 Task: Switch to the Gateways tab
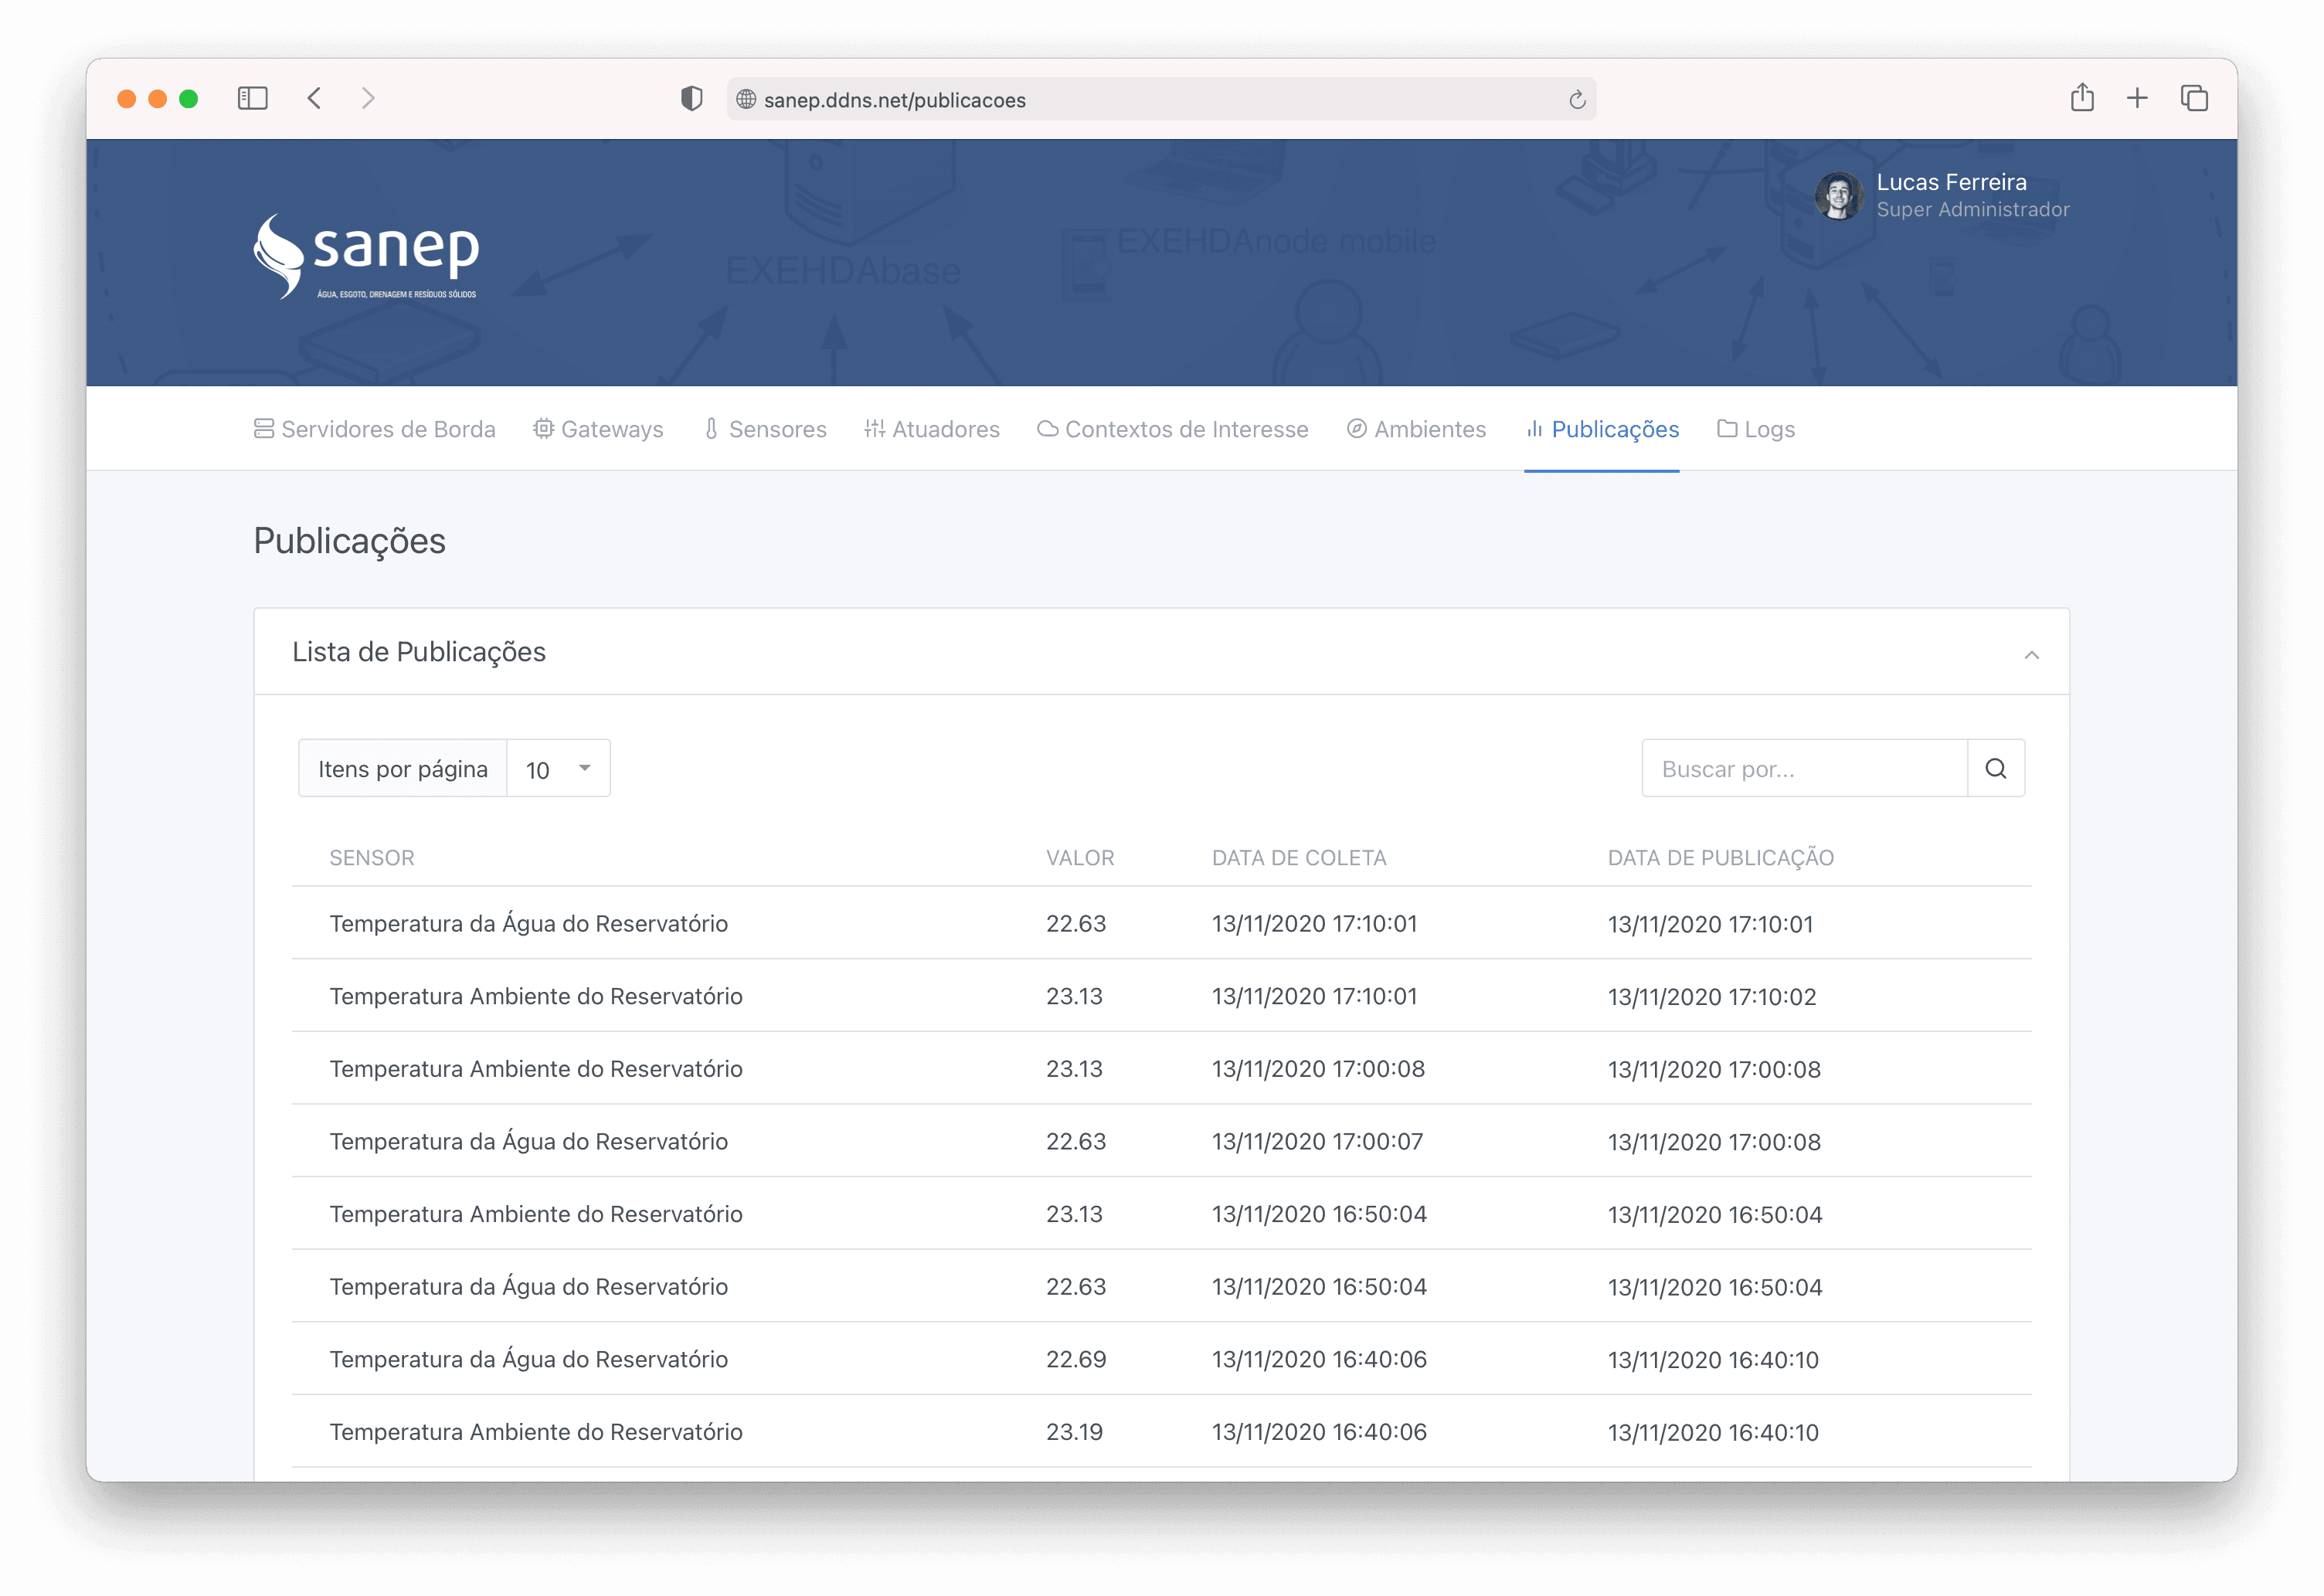[598, 429]
